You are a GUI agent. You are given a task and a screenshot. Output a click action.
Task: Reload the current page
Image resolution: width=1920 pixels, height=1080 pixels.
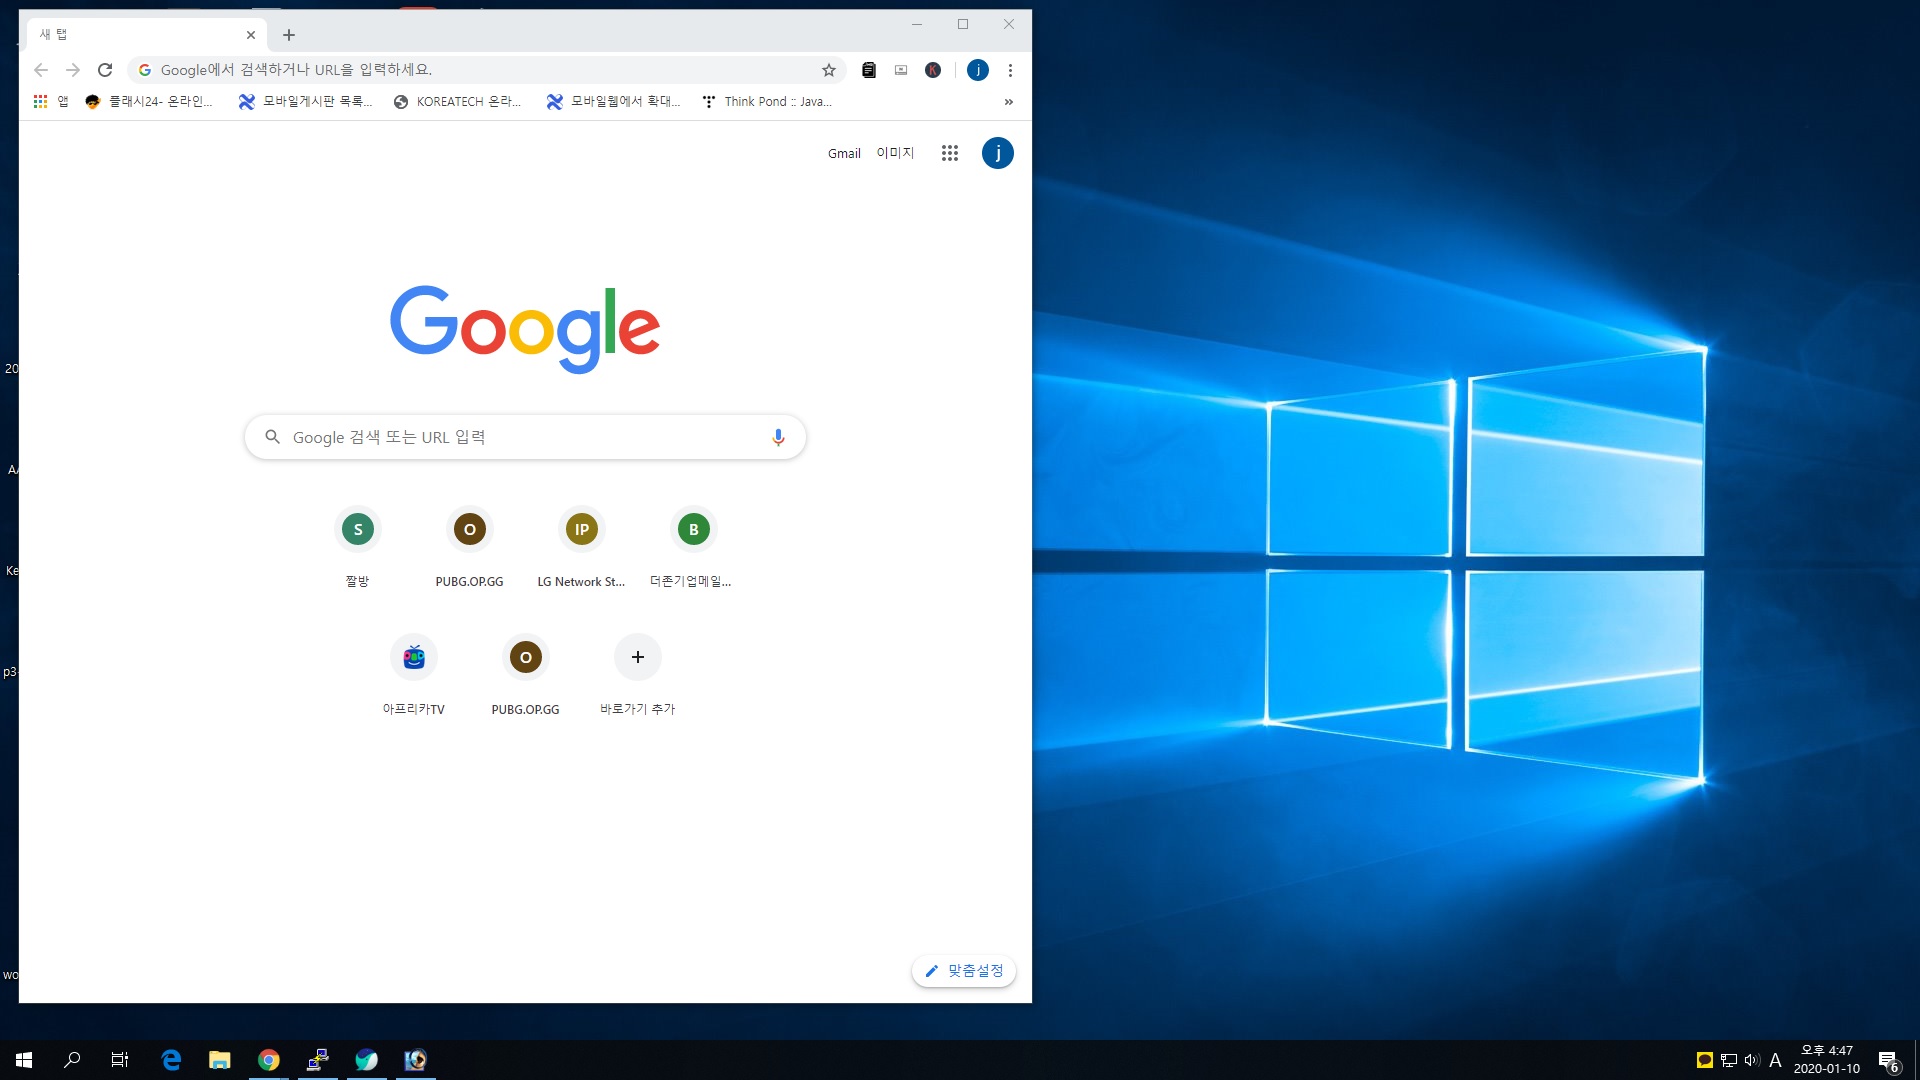pos(105,70)
